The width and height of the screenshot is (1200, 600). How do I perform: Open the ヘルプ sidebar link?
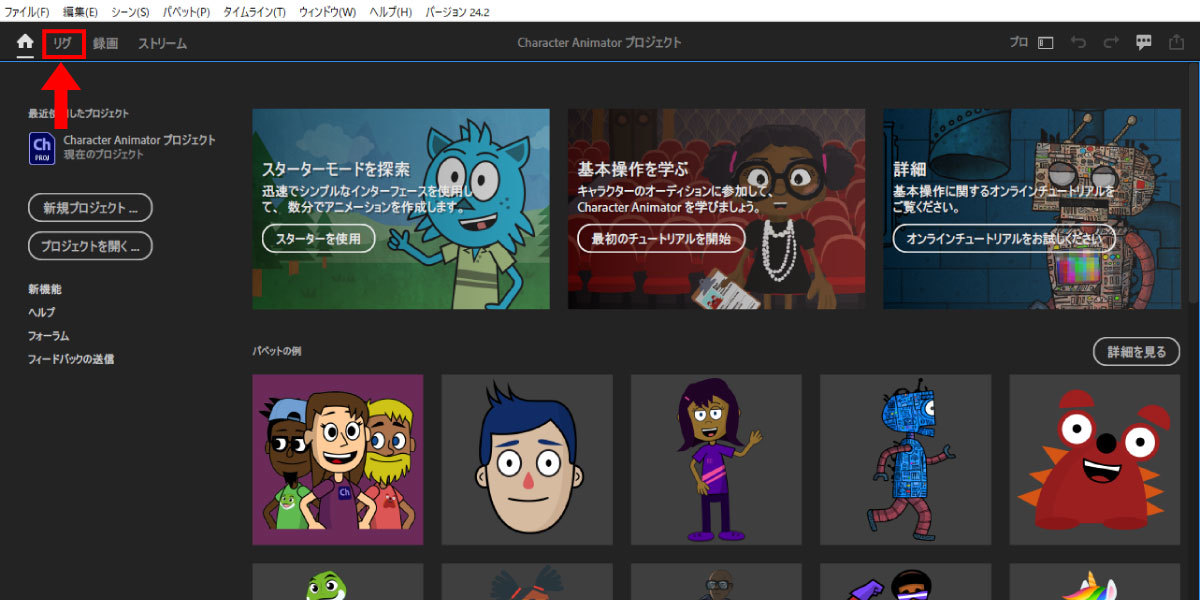tap(42, 312)
